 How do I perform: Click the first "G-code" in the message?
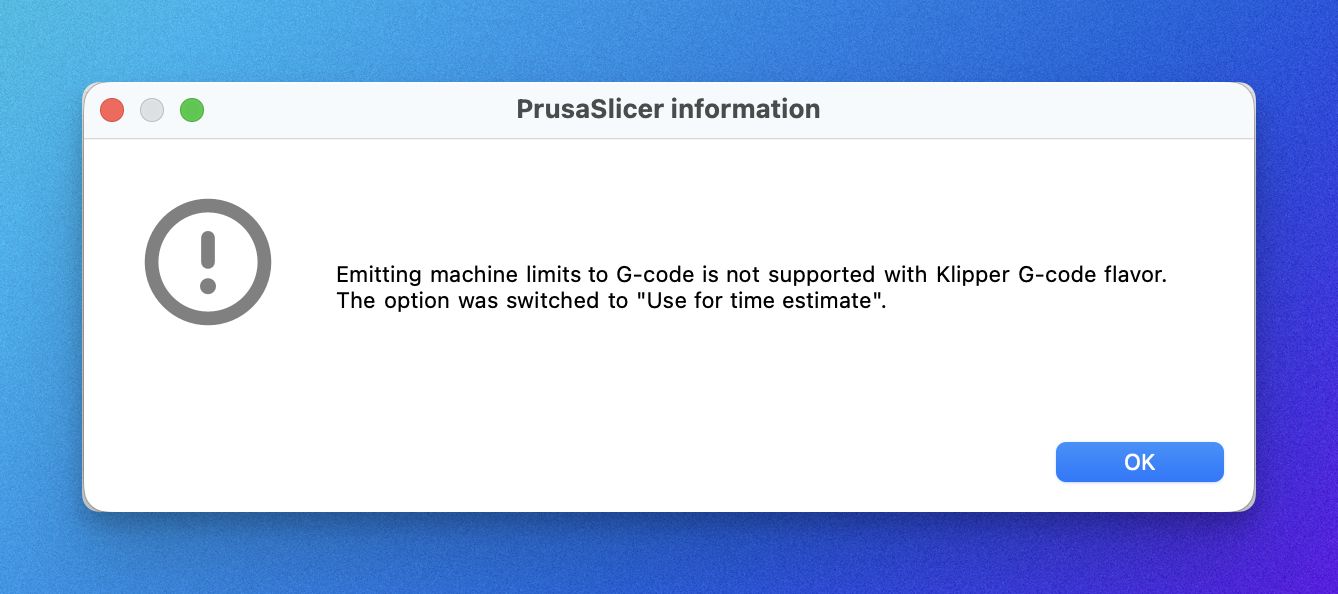point(648,275)
